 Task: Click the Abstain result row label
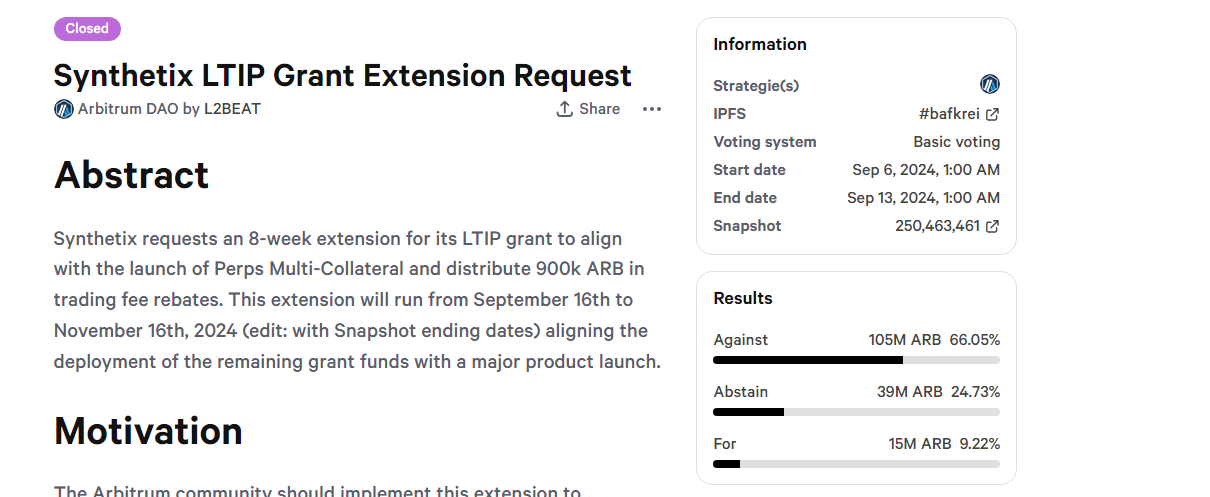tap(740, 392)
